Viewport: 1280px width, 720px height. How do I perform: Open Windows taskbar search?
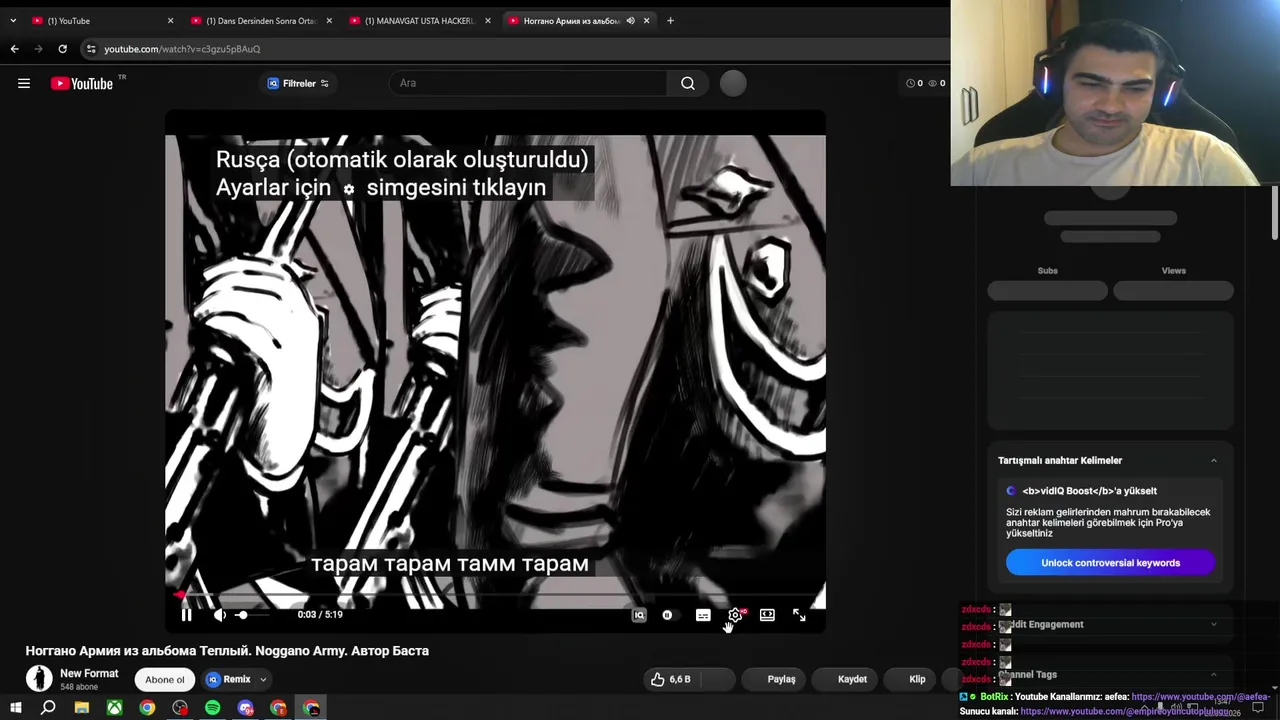pyautogui.click(x=48, y=708)
